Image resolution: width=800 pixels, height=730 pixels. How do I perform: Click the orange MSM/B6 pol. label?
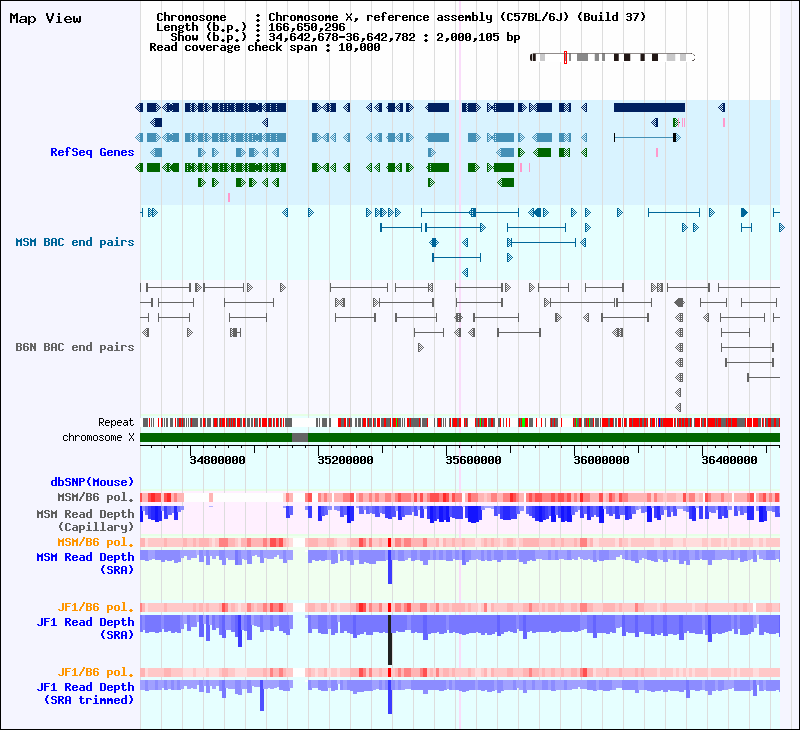point(95,542)
